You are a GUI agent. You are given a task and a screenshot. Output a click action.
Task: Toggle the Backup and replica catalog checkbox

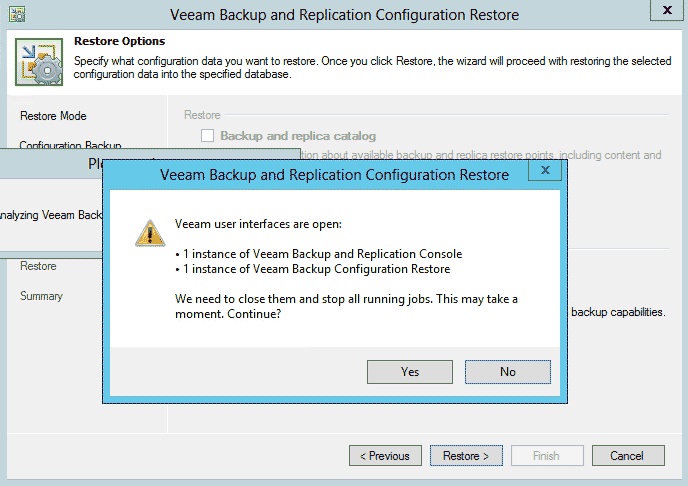tap(207, 136)
